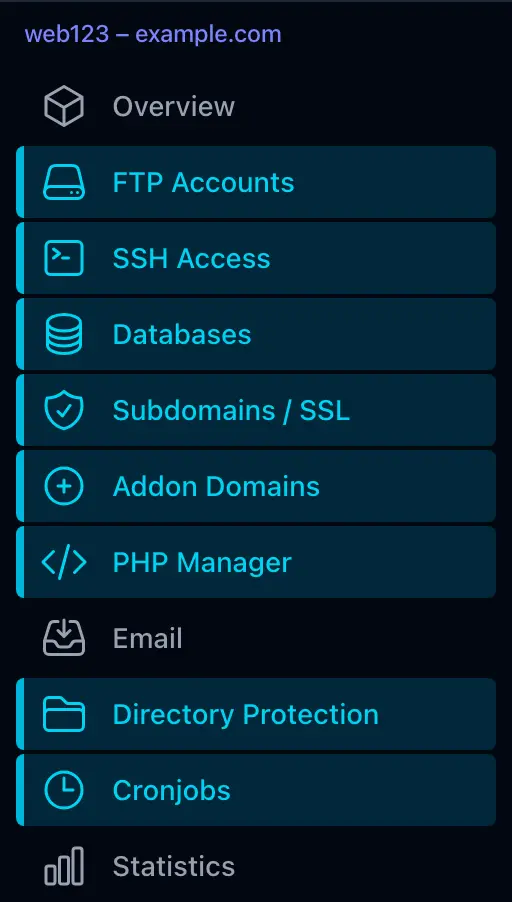
Task: Click the cube icon beside Overview
Action: pos(64,106)
